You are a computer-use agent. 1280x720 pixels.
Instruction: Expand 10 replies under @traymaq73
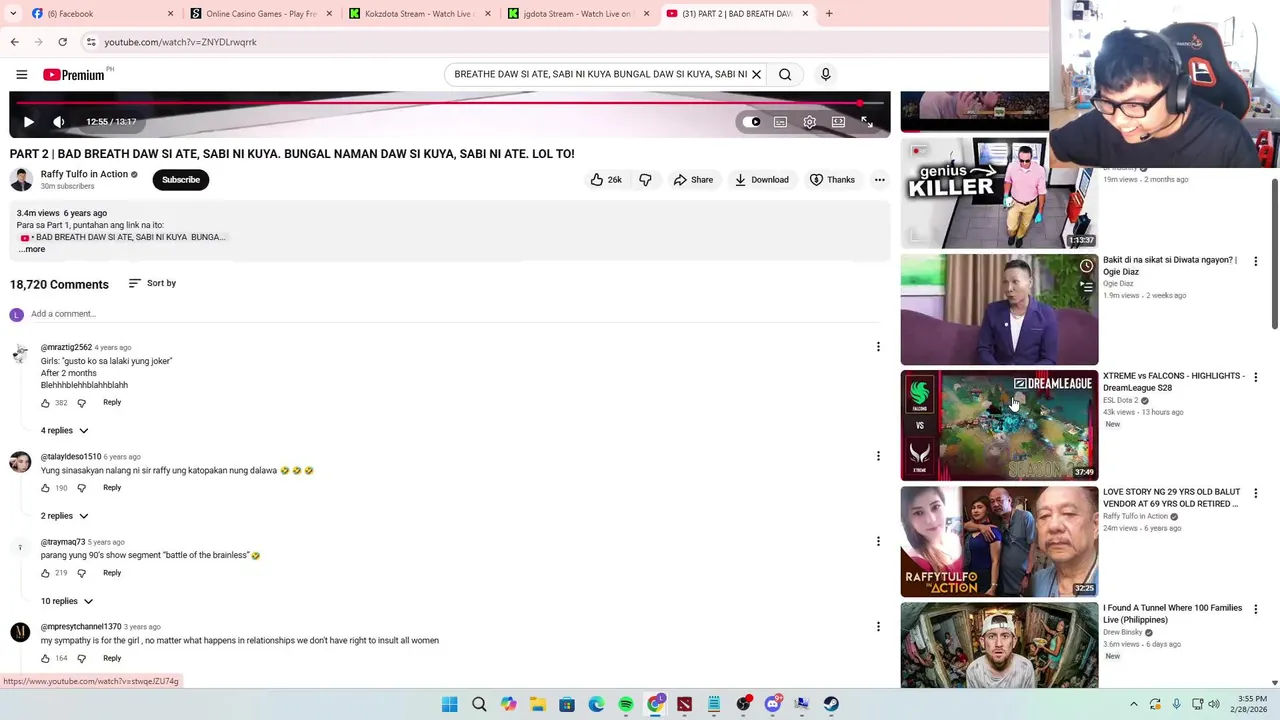coord(66,601)
